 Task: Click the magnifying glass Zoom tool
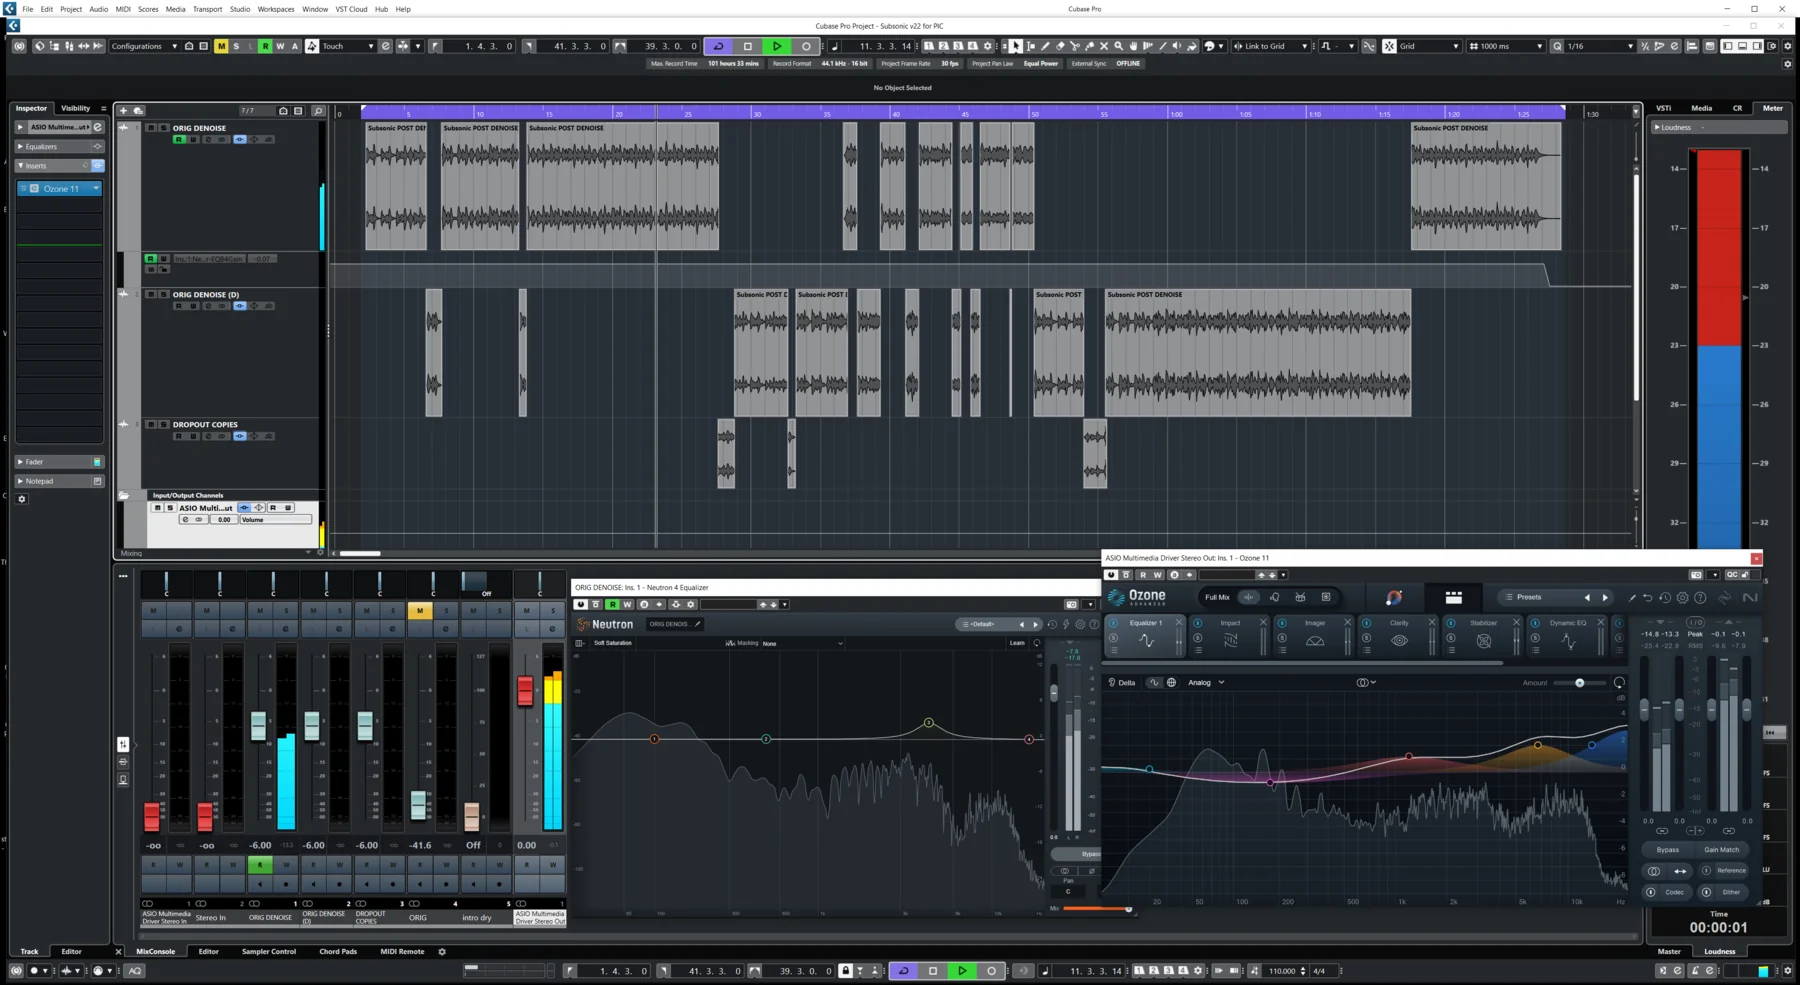pos(1119,46)
